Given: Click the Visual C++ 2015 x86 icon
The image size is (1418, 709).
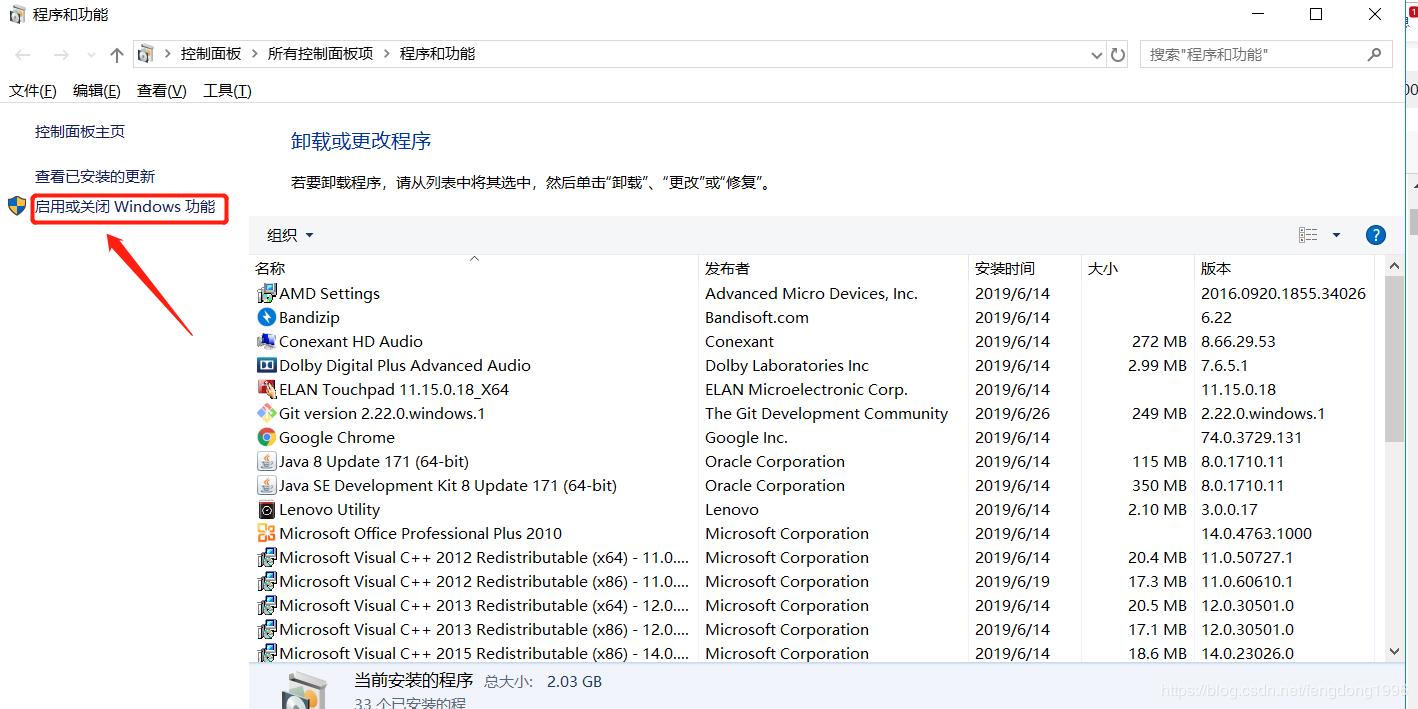Looking at the screenshot, I should (x=266, y=654).
